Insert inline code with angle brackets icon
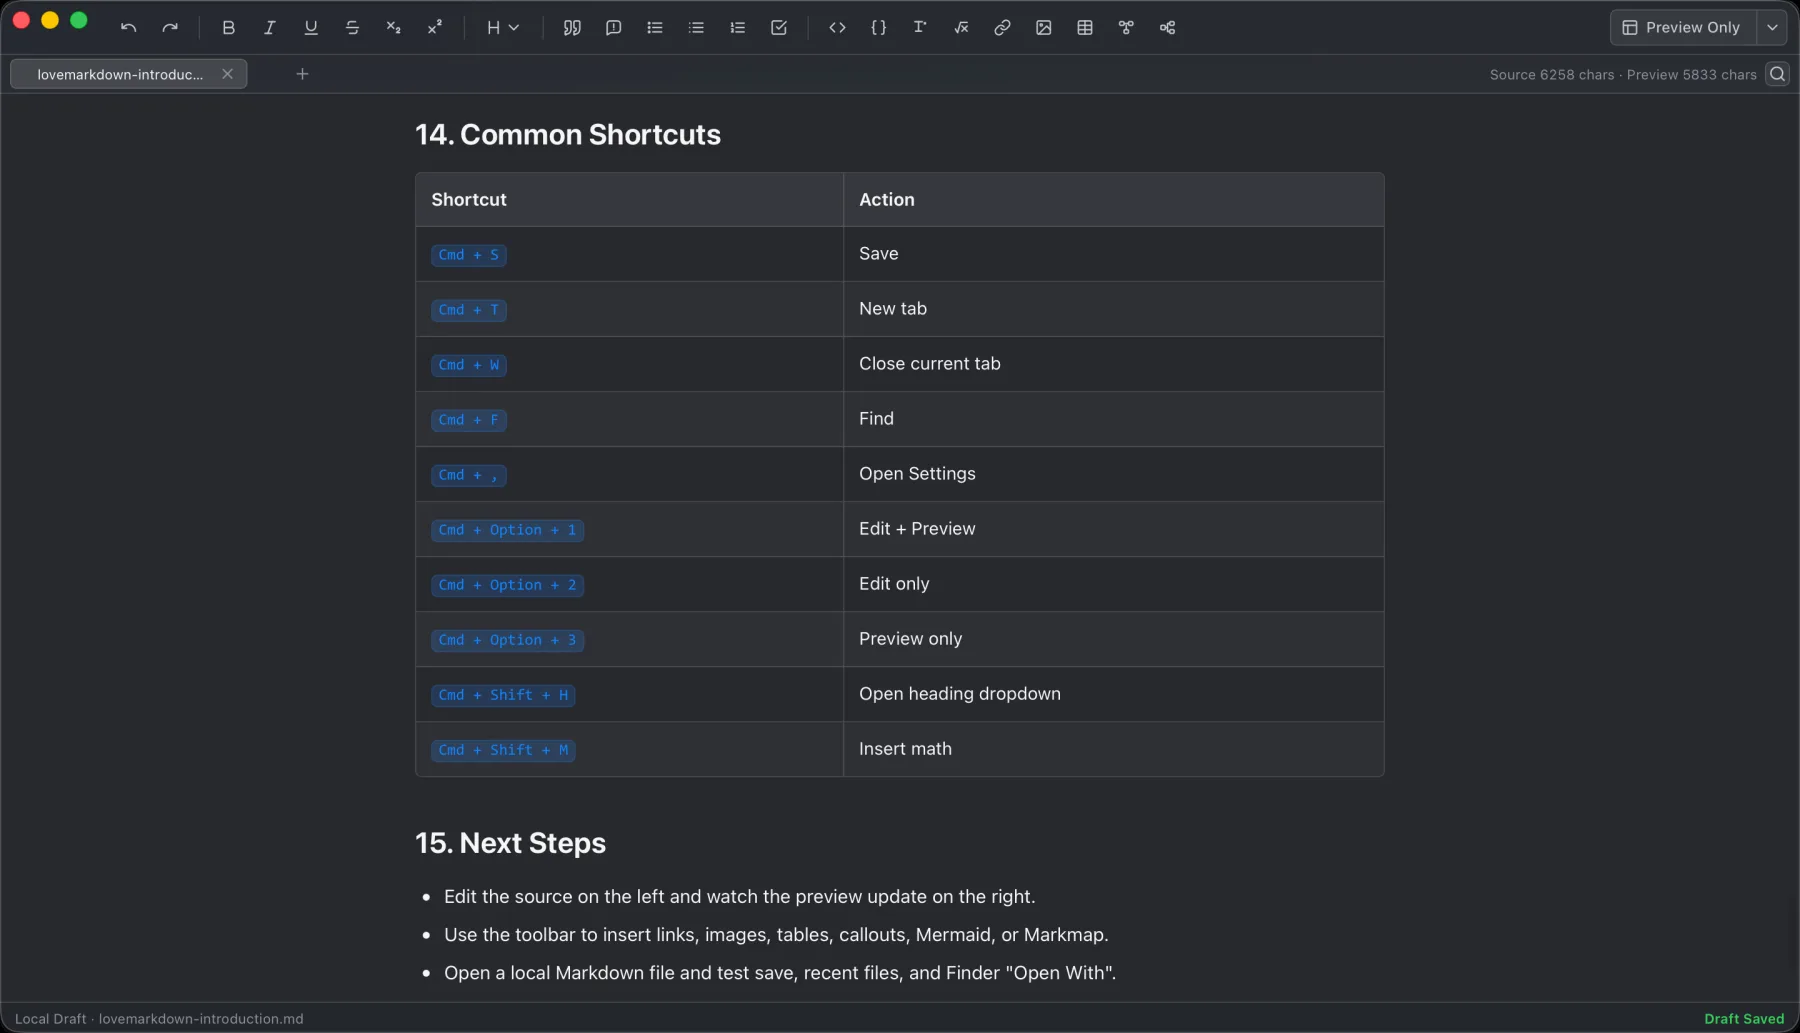1800x1033 pixels. coord(838,28)
